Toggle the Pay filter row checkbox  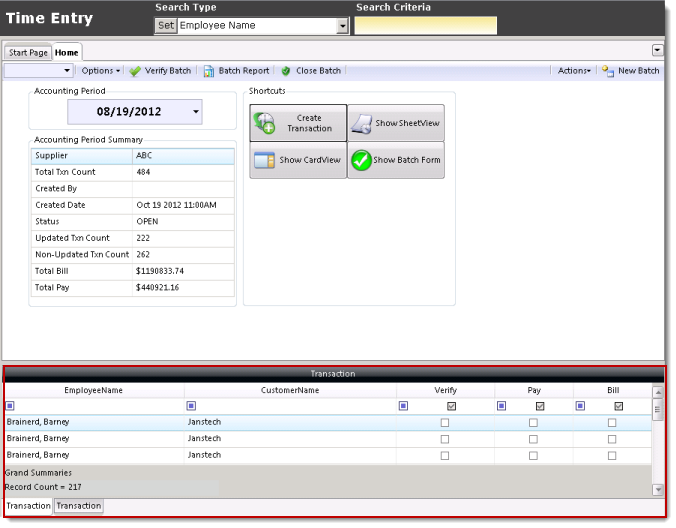coord(540,406)
